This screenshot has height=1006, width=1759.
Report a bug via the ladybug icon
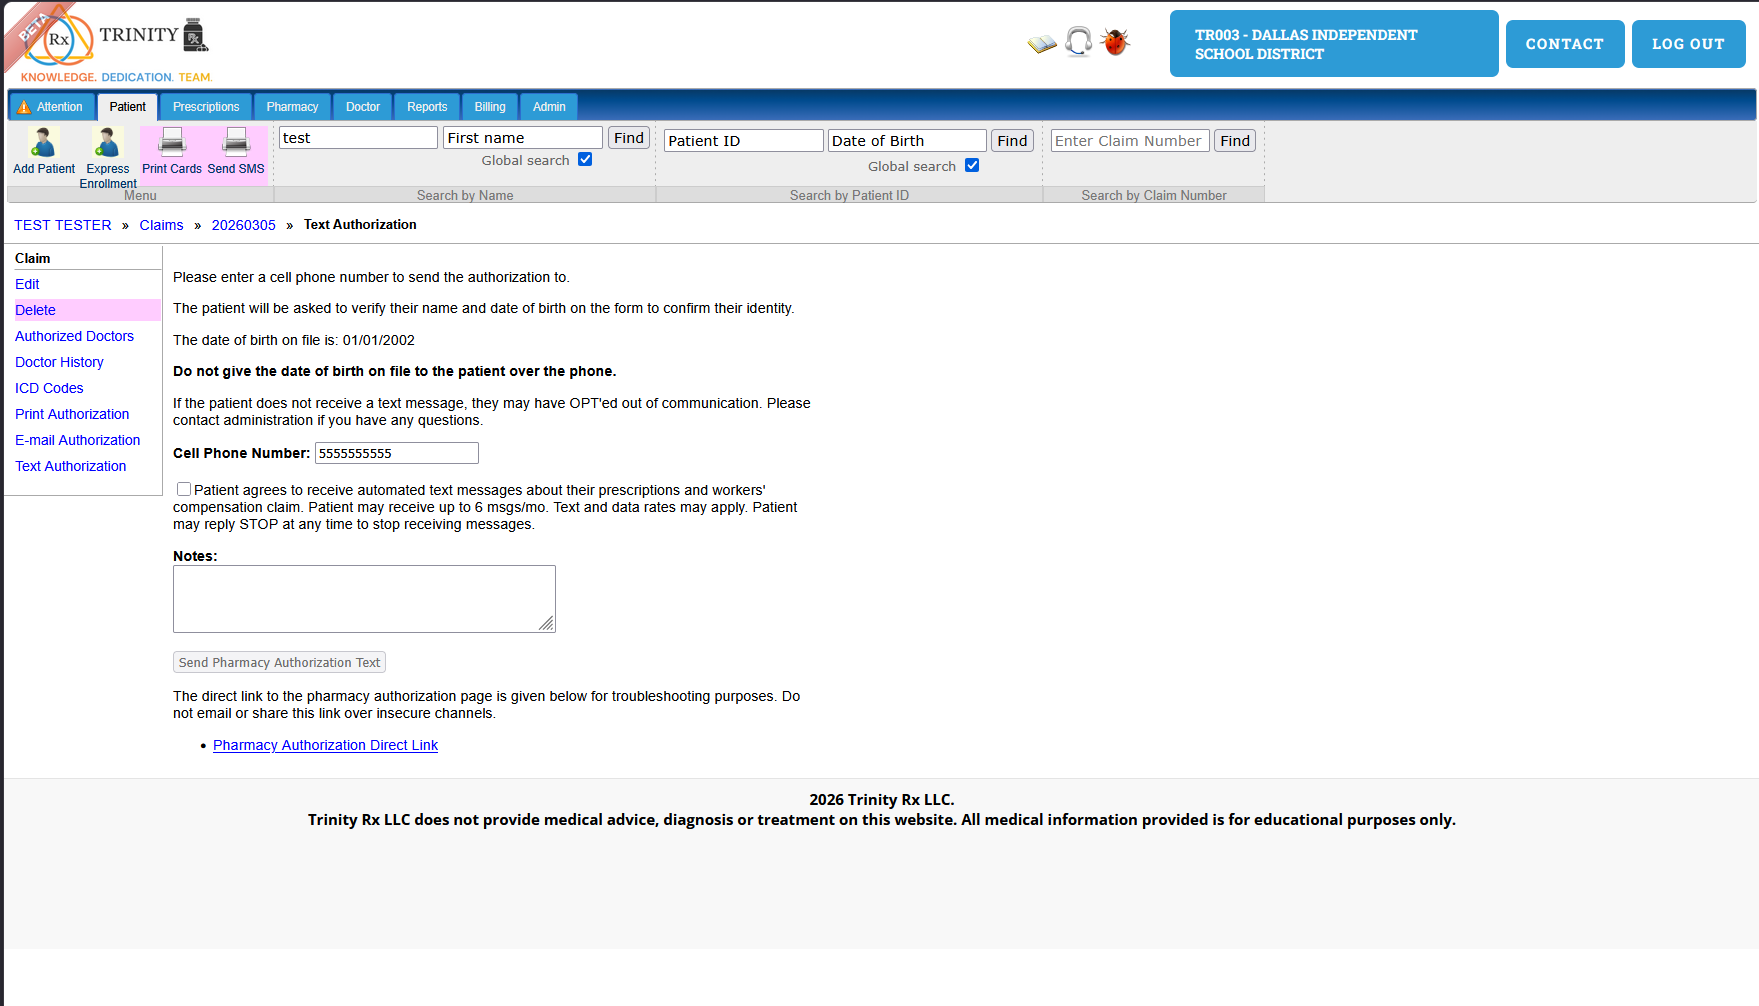(x=1114, y=42)
